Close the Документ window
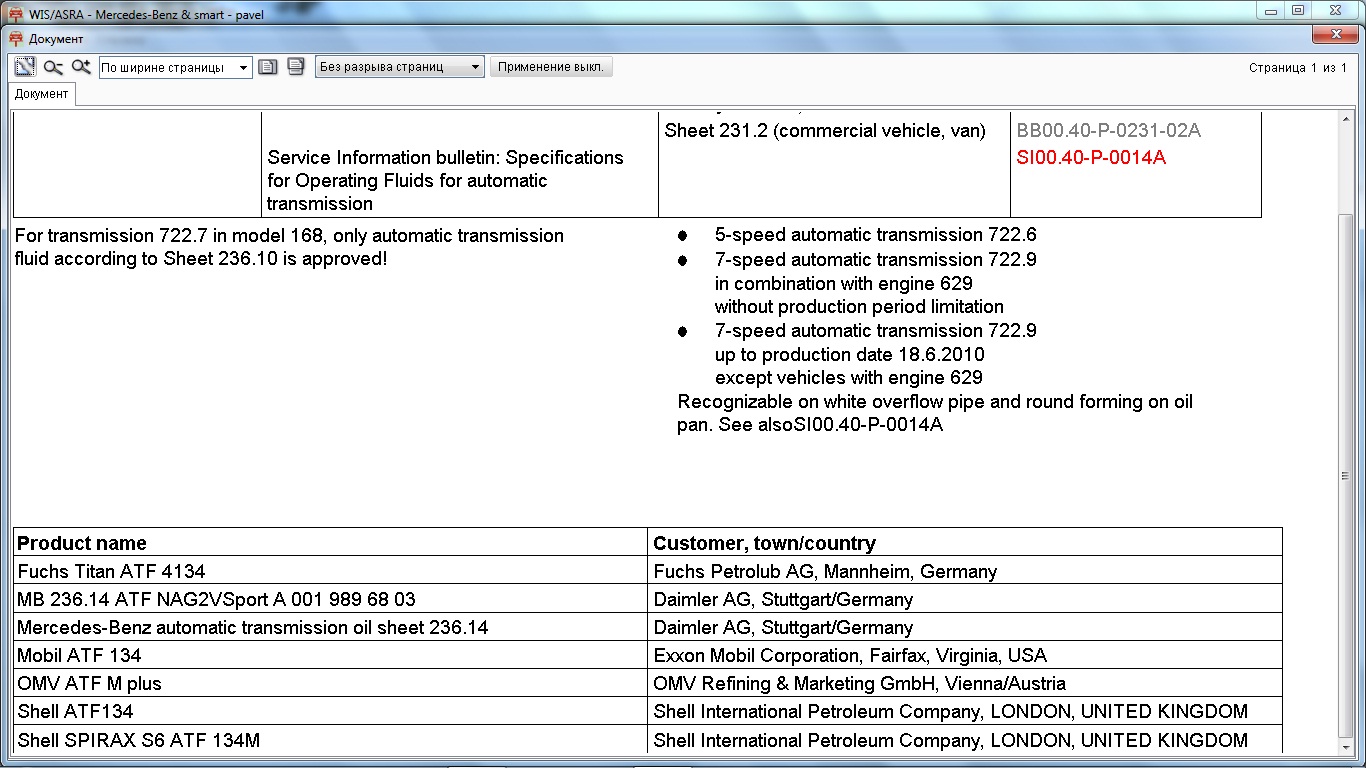 pyautogui.click(x=1335, y=37)
